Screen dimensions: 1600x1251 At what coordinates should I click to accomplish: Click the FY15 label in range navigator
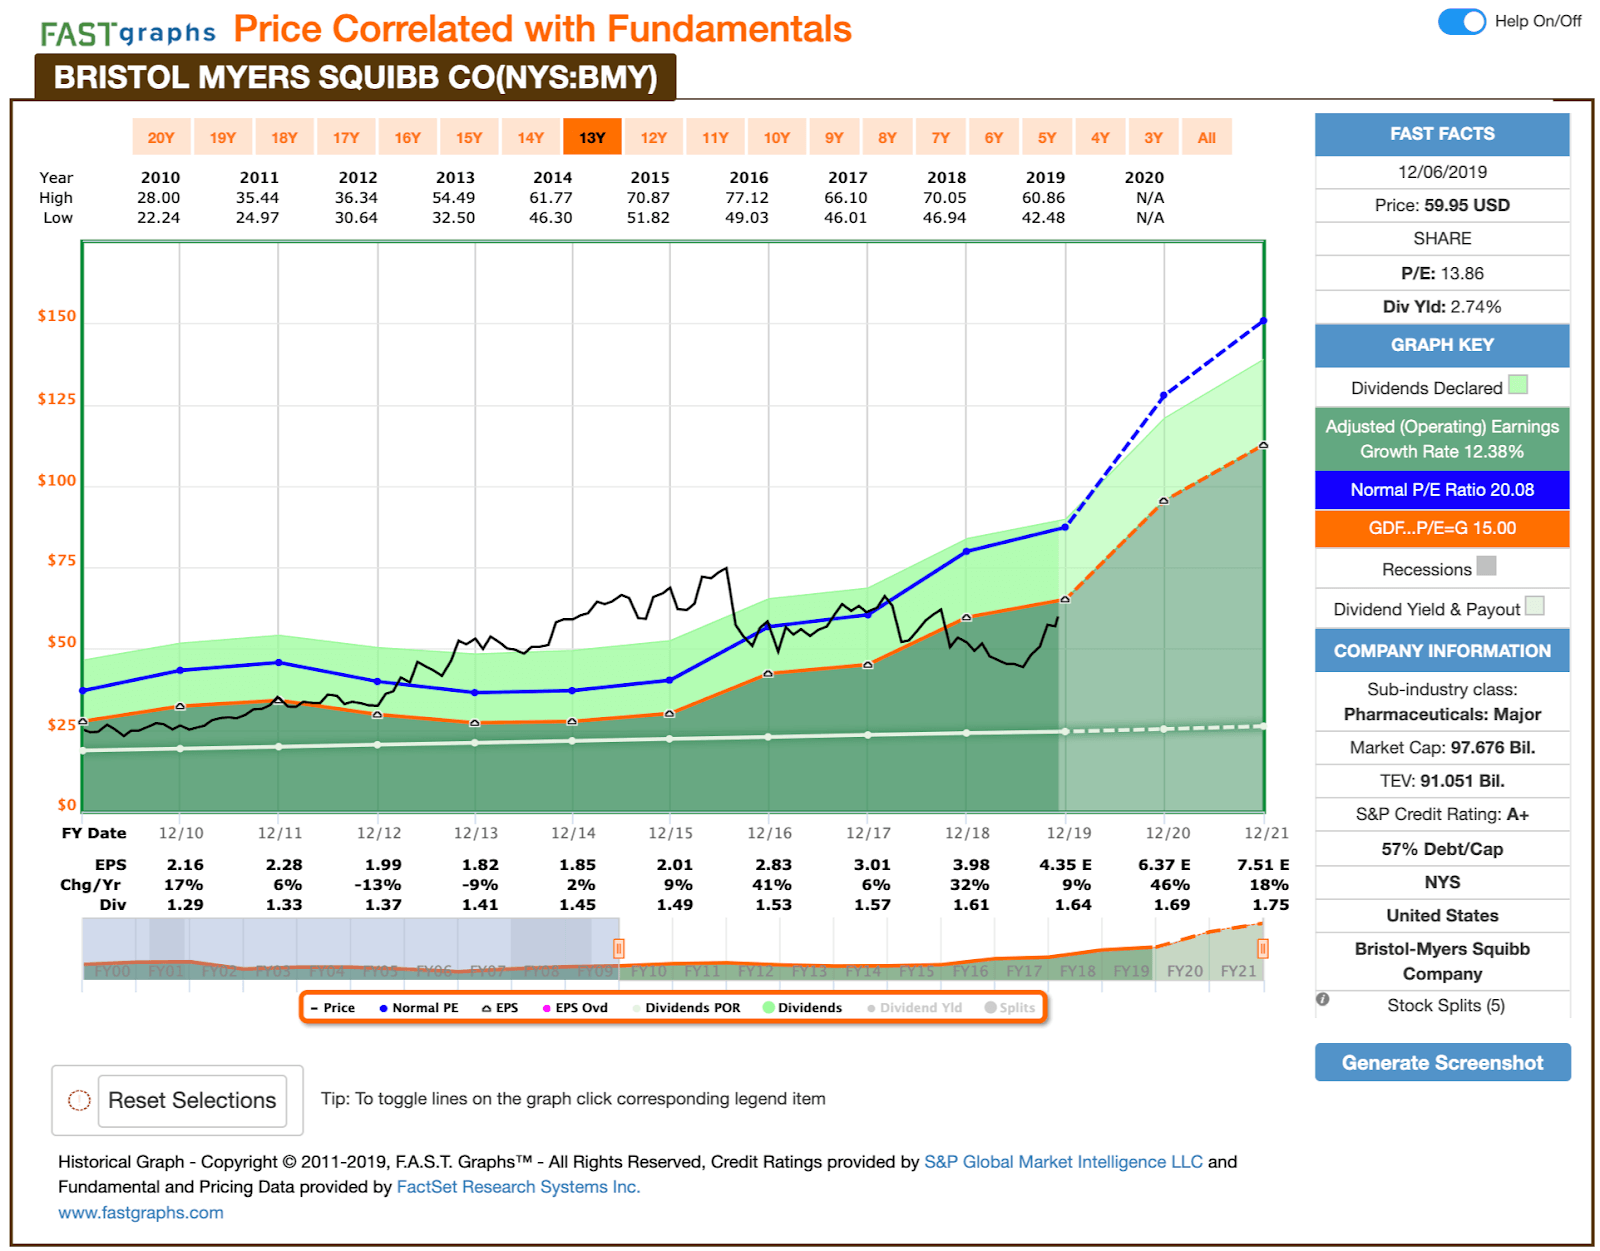tap(916, 971)
